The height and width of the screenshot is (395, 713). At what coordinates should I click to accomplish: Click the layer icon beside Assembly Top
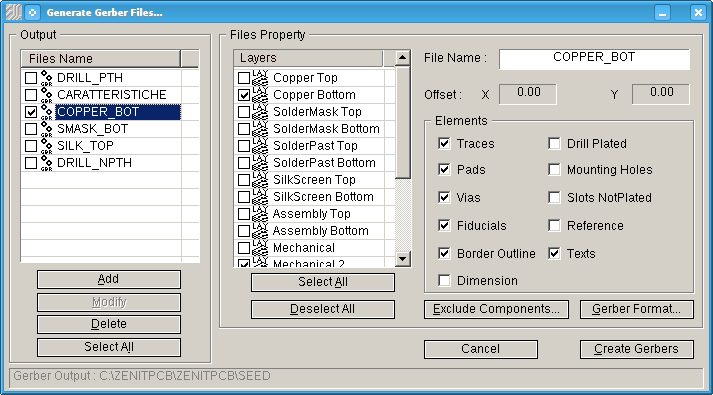pyautogui.click(x=260, y=214)
